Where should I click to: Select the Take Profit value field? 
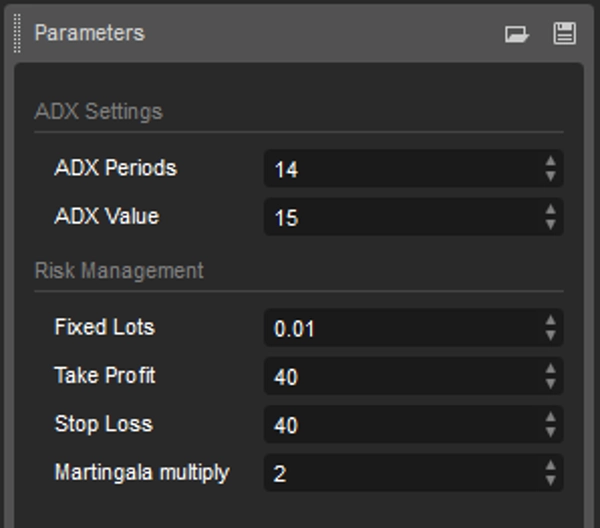(400, 377)
